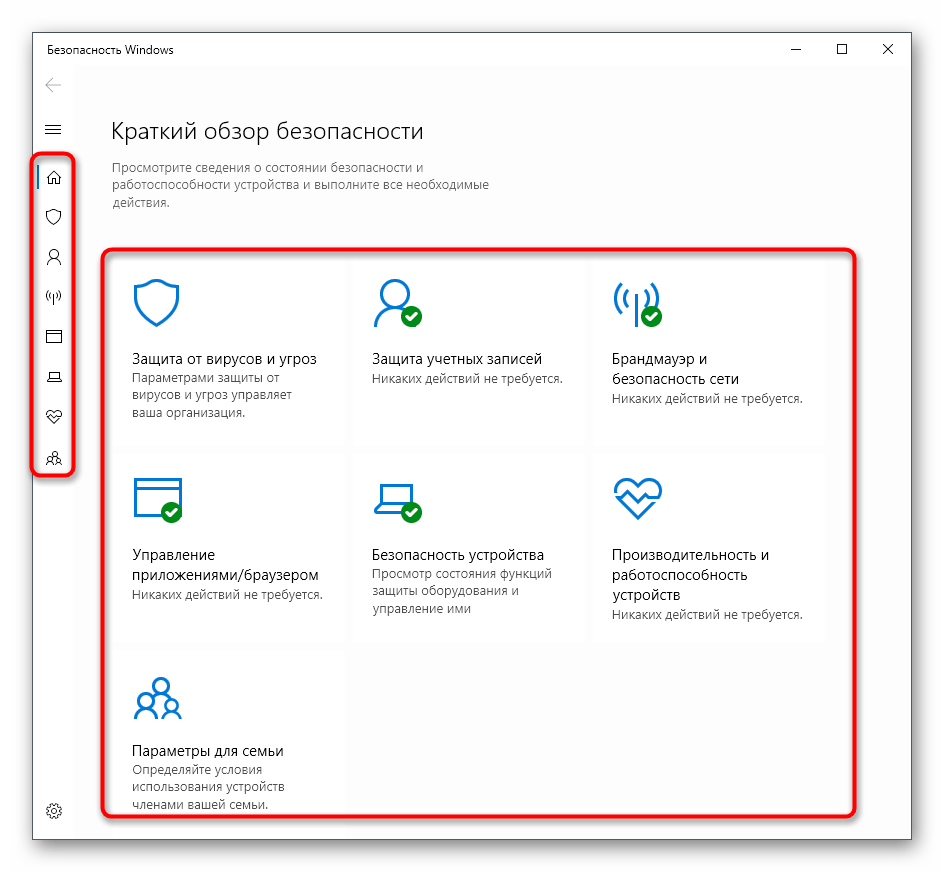Open device security laptop sidebar icon
Viewport: 944px width, 872px height.
point(54,377)
